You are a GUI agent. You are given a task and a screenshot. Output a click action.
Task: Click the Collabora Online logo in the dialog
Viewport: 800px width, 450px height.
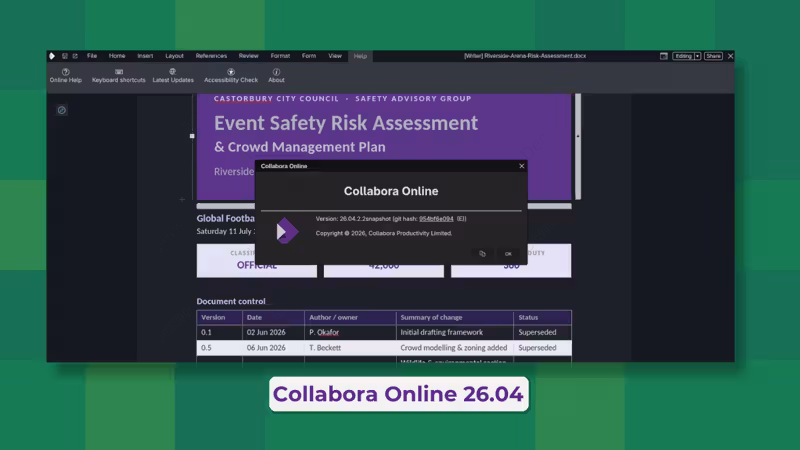pyautogui.click(x=287, y=231)
